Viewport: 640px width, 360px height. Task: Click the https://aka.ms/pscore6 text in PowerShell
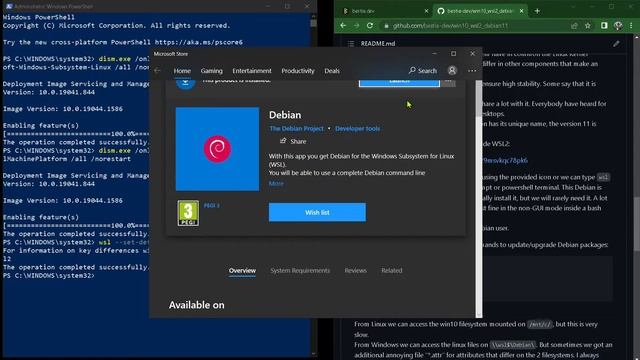click(x=199, y=42)
